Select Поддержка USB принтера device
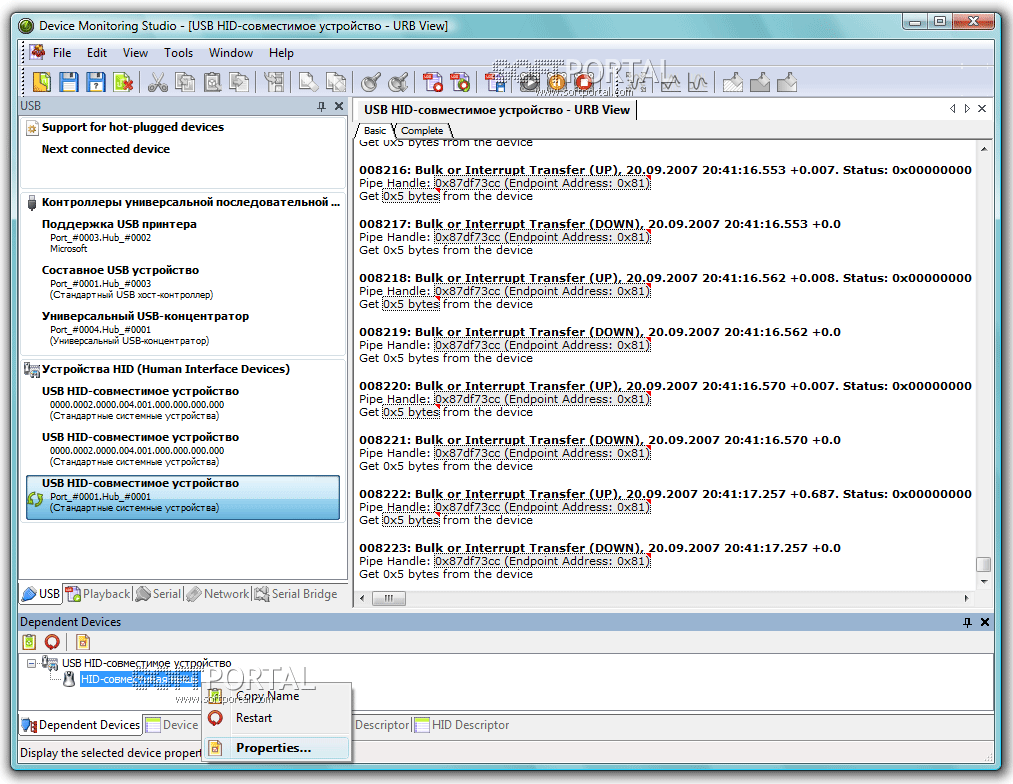The width and height of the screenshot is (1013, 784). 184,236
